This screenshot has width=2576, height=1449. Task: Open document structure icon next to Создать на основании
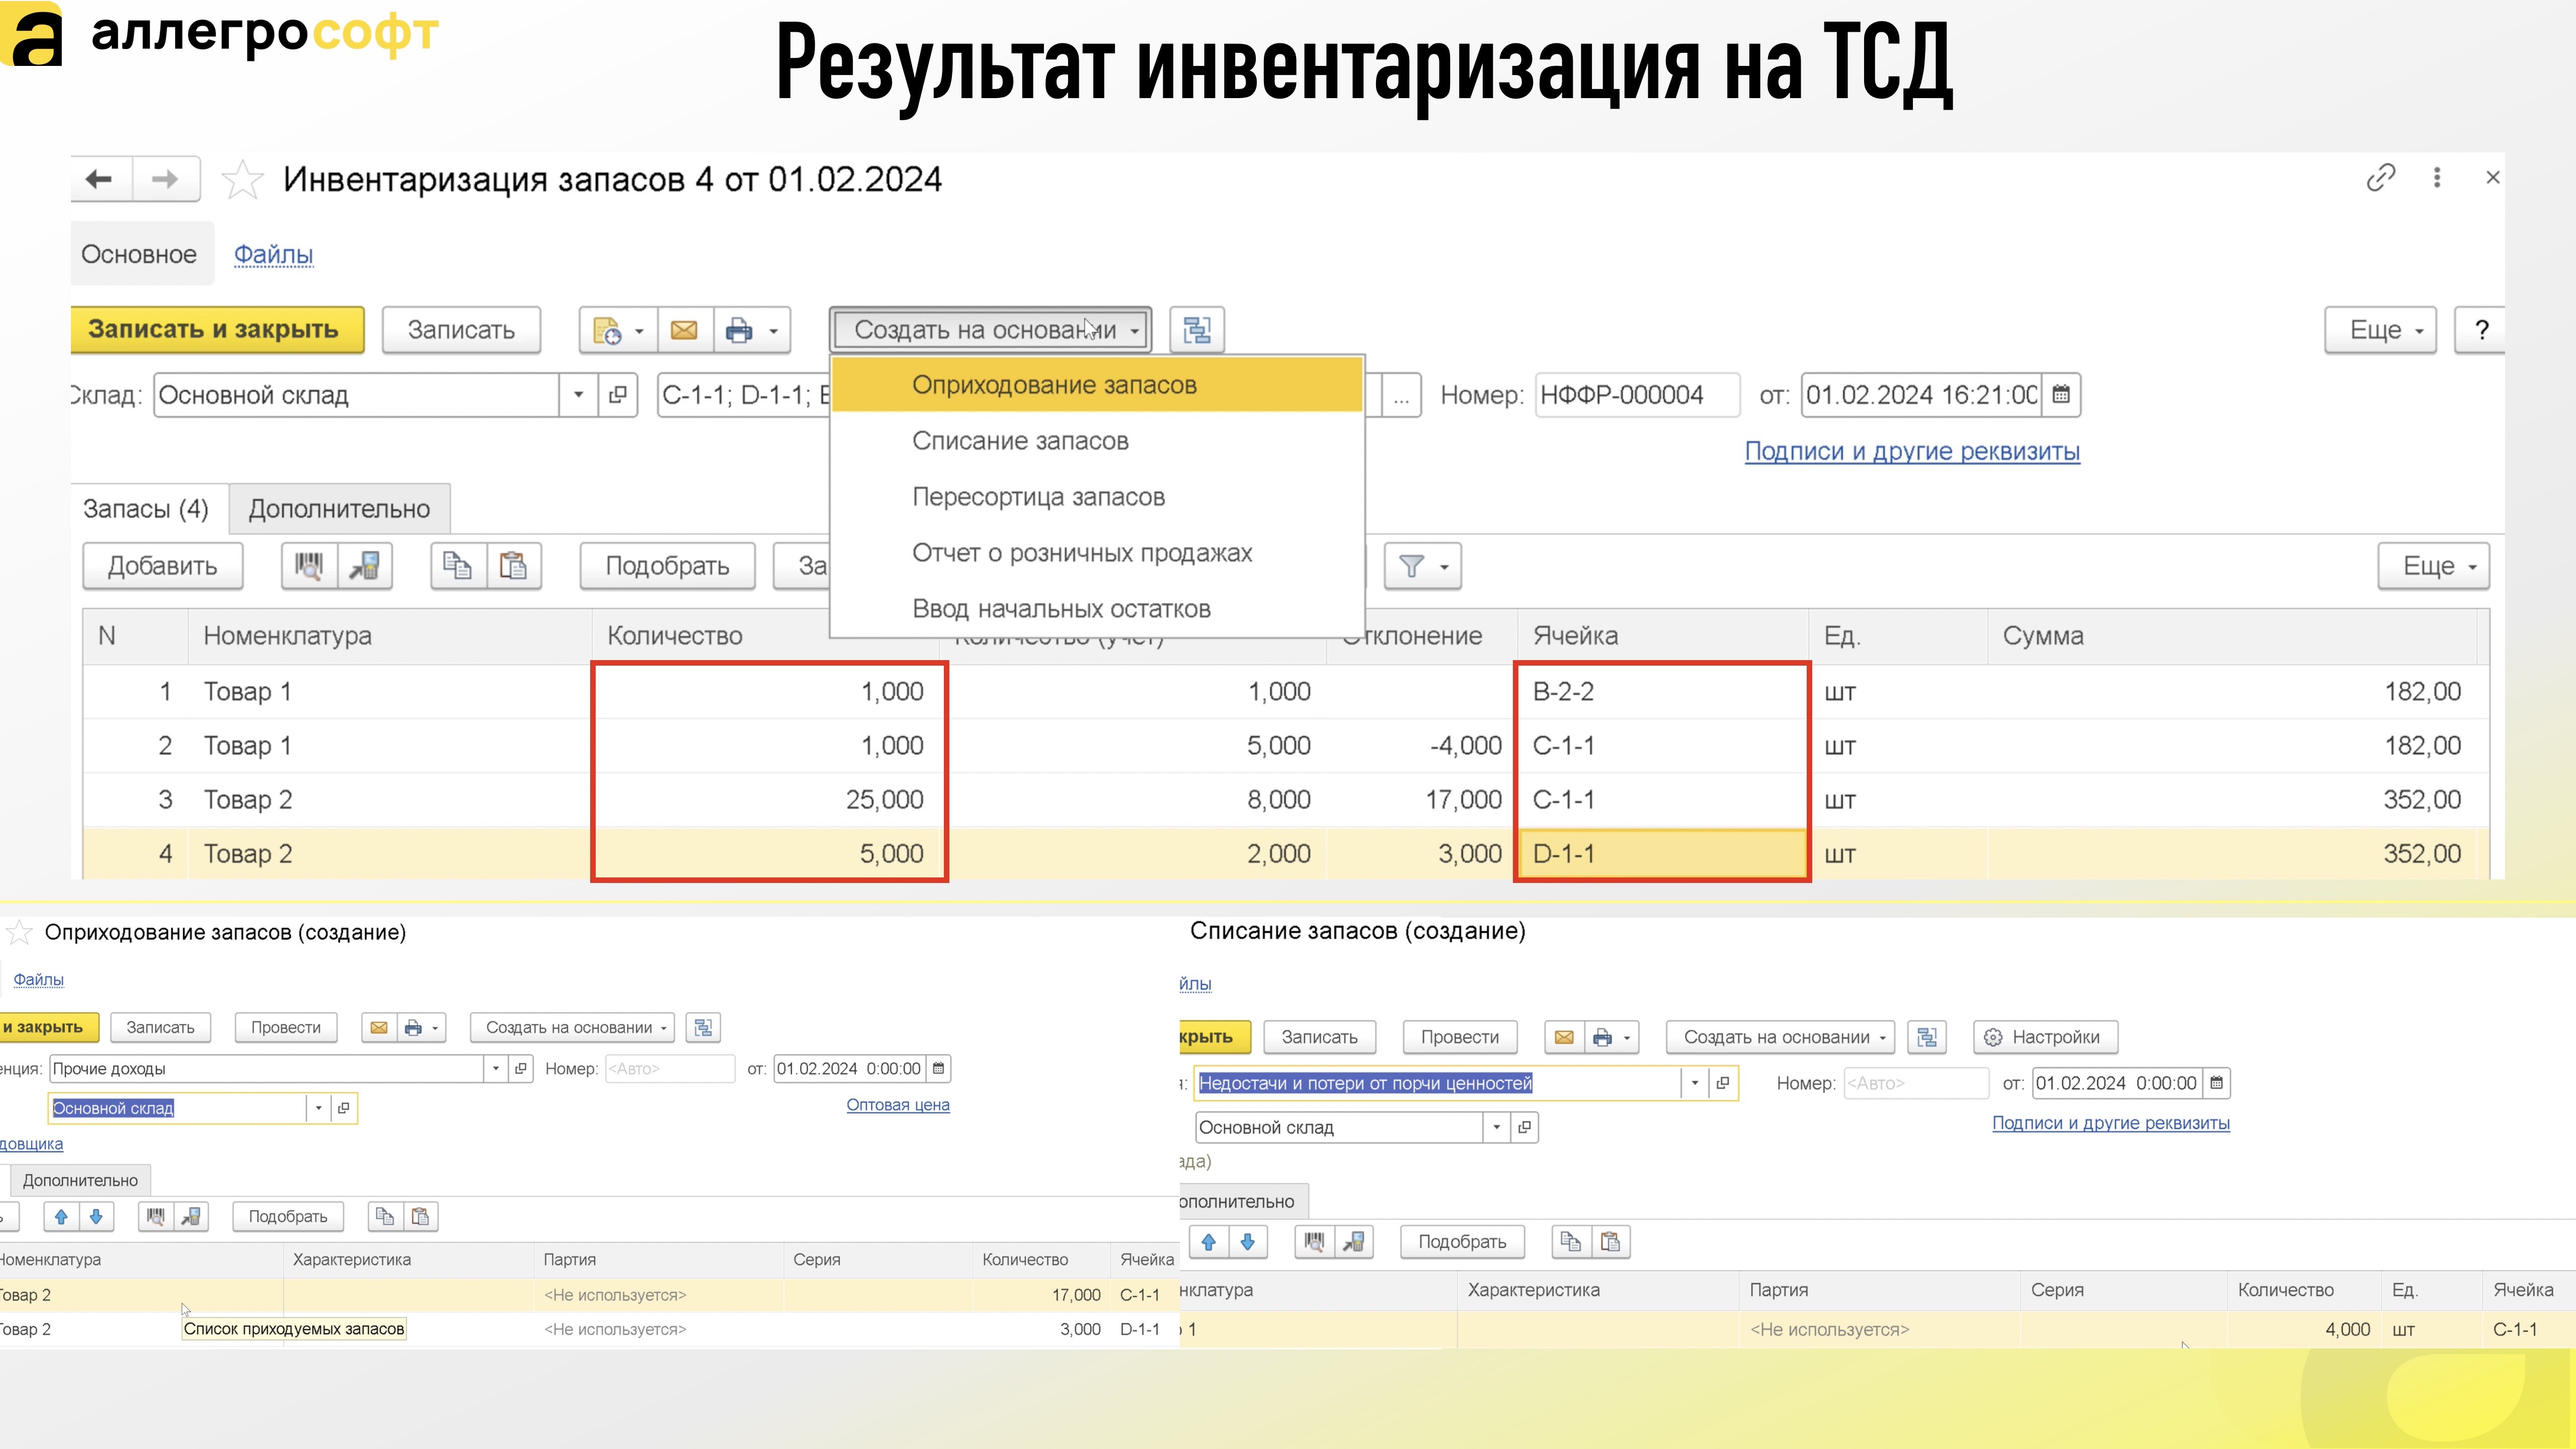point(1197,330)
